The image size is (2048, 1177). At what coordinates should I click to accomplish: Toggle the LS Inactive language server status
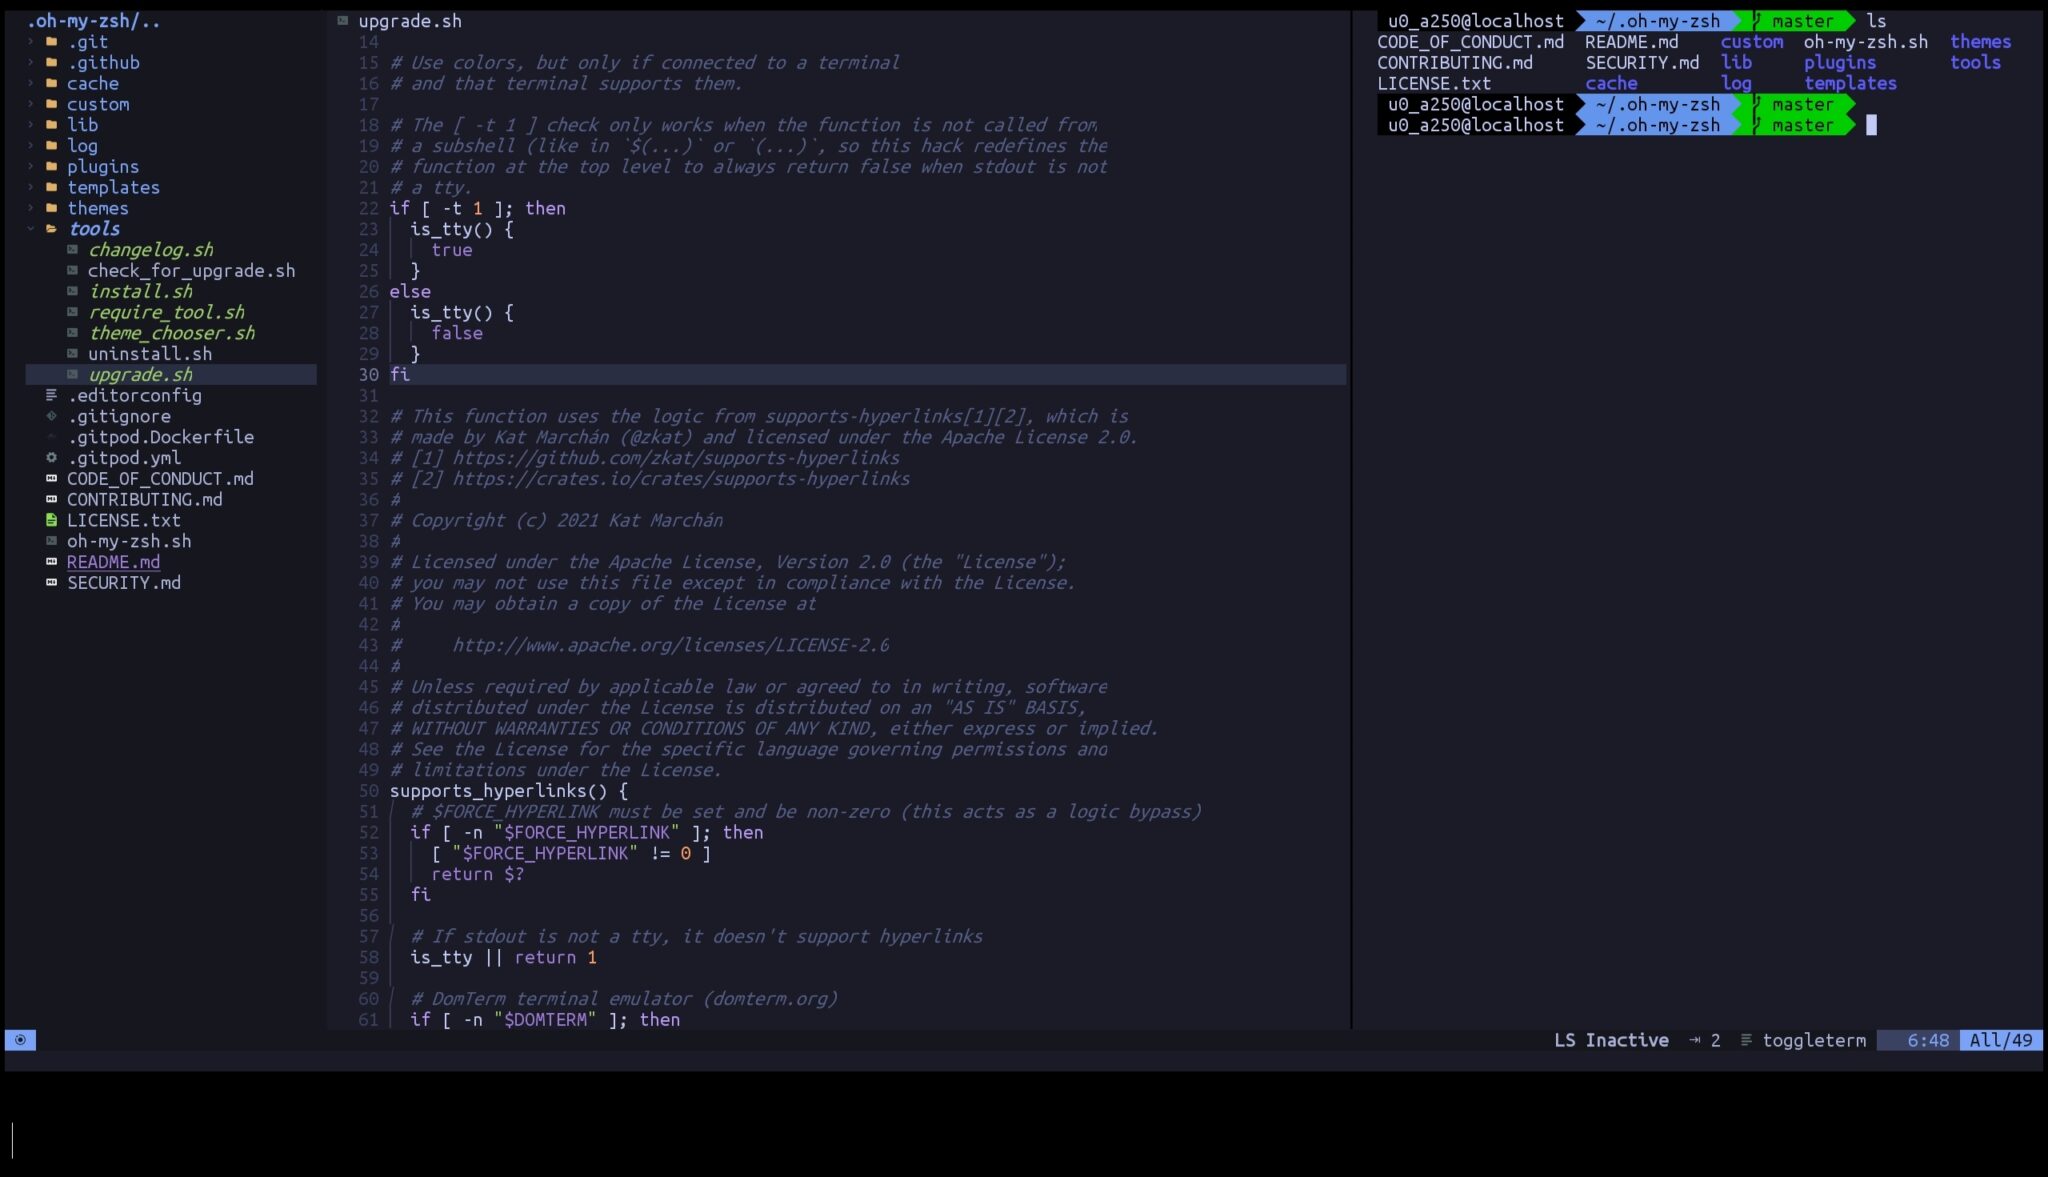click(x=1612, y=1040)
